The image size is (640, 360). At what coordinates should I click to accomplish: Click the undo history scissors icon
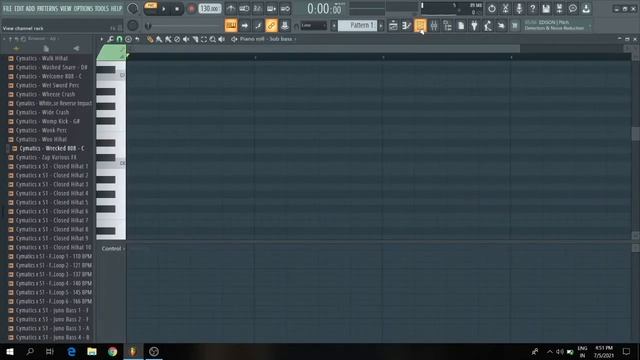505,9
